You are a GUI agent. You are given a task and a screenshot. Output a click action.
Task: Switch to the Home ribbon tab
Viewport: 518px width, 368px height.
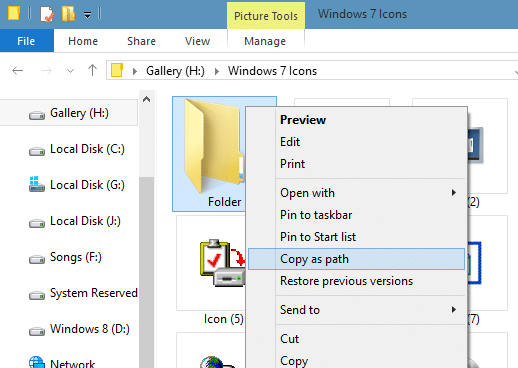coord(83,41)
